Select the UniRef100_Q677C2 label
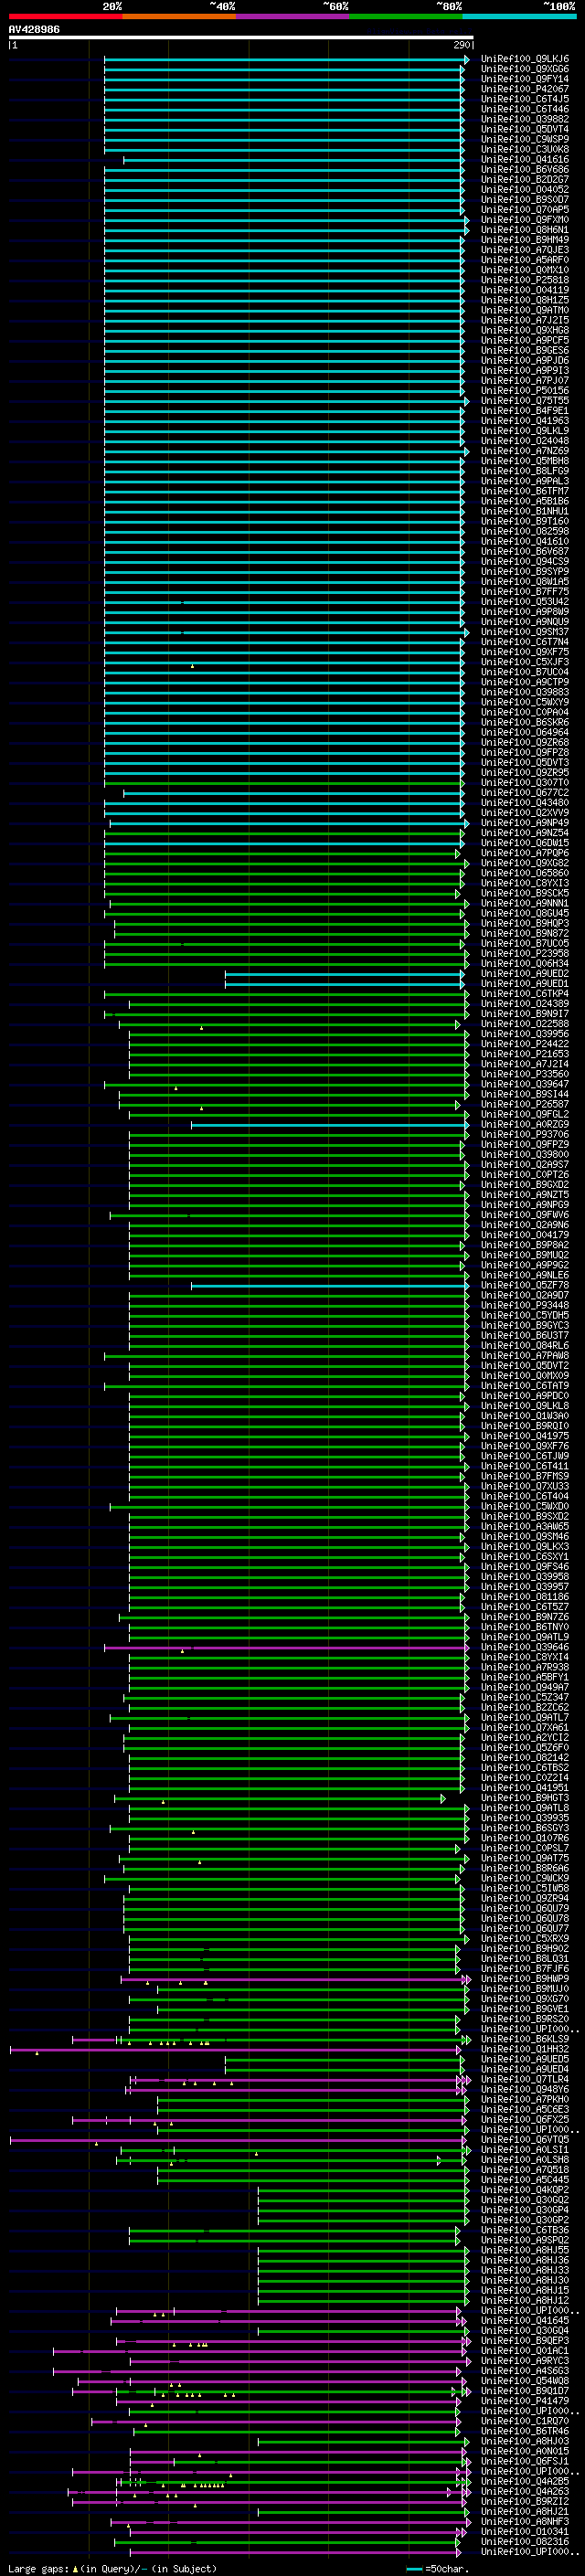585x2576 pixels. [x=525, y=793]
